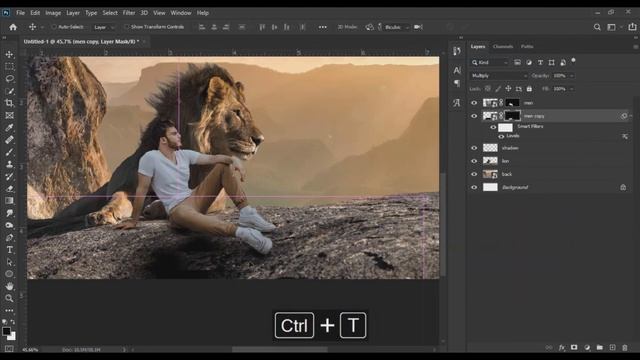The height and width of the screenshot is (360, 640).
Task: Click the horizontal canvas scrollbar
Action: click(280, 349)
